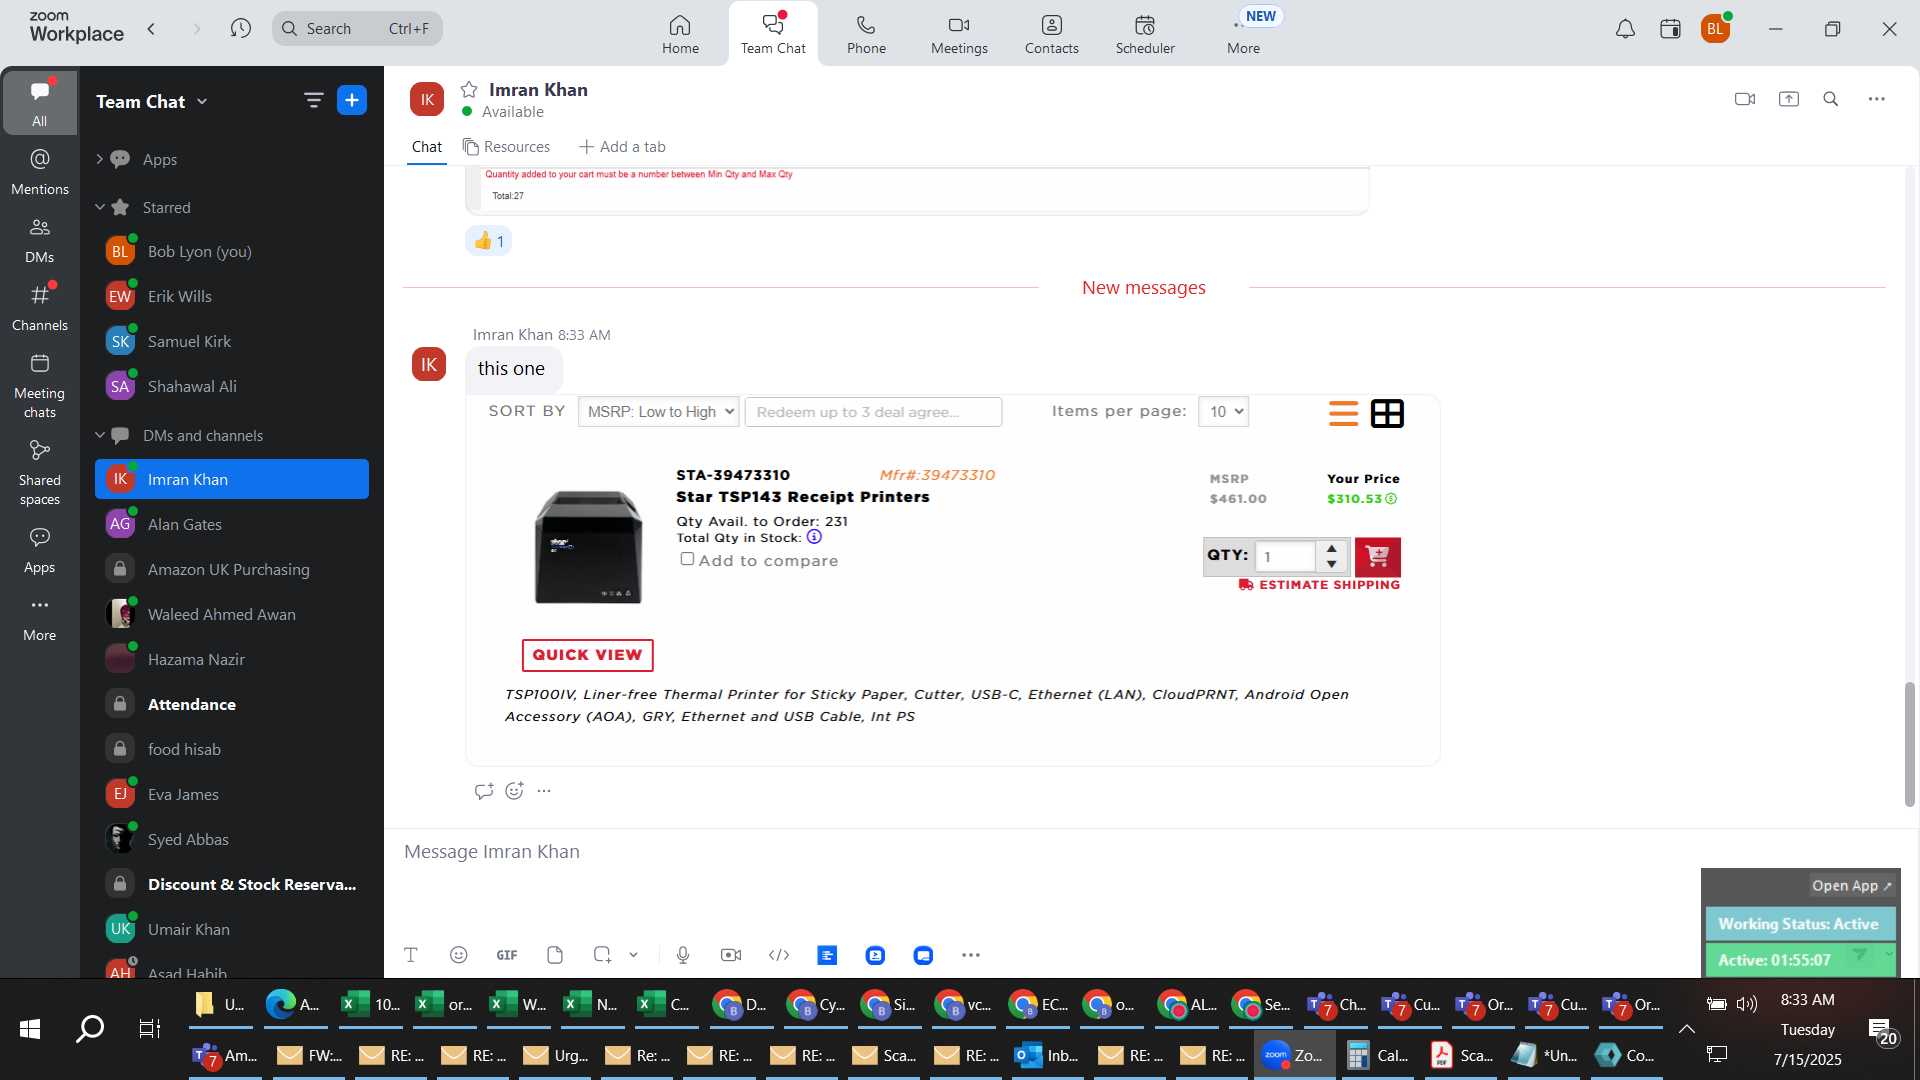Open More in left sidebar
1920x1080 pixels.
point(40,618)
